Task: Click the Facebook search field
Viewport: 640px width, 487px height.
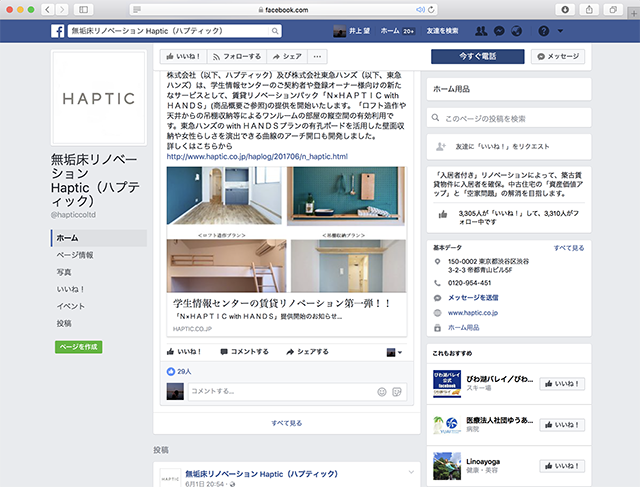Action: point(169,31)
